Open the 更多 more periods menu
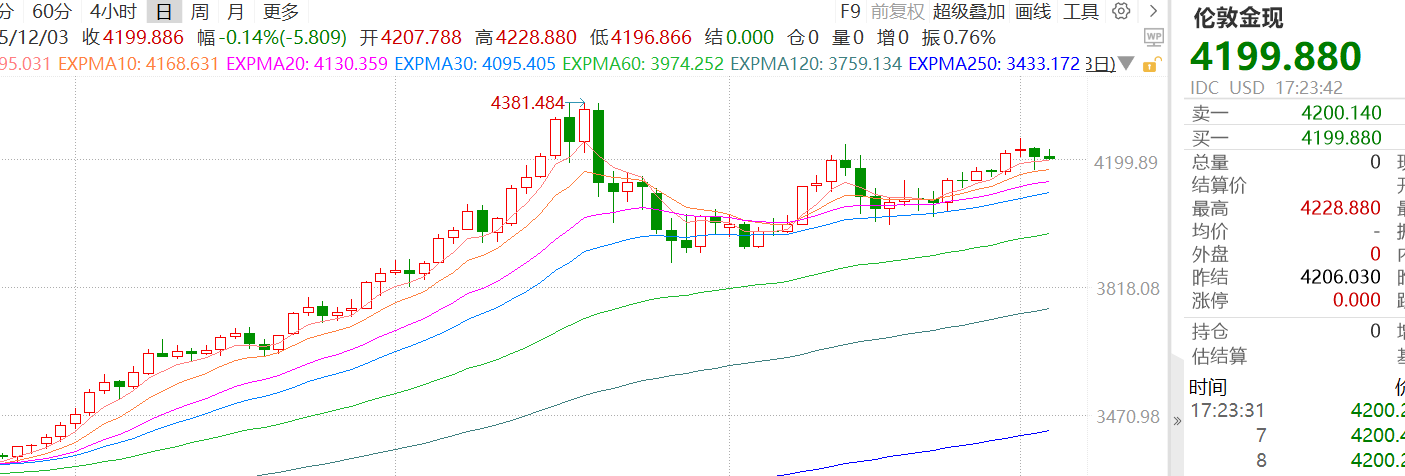Viewport: 1405px width, 476px height. 281,12
